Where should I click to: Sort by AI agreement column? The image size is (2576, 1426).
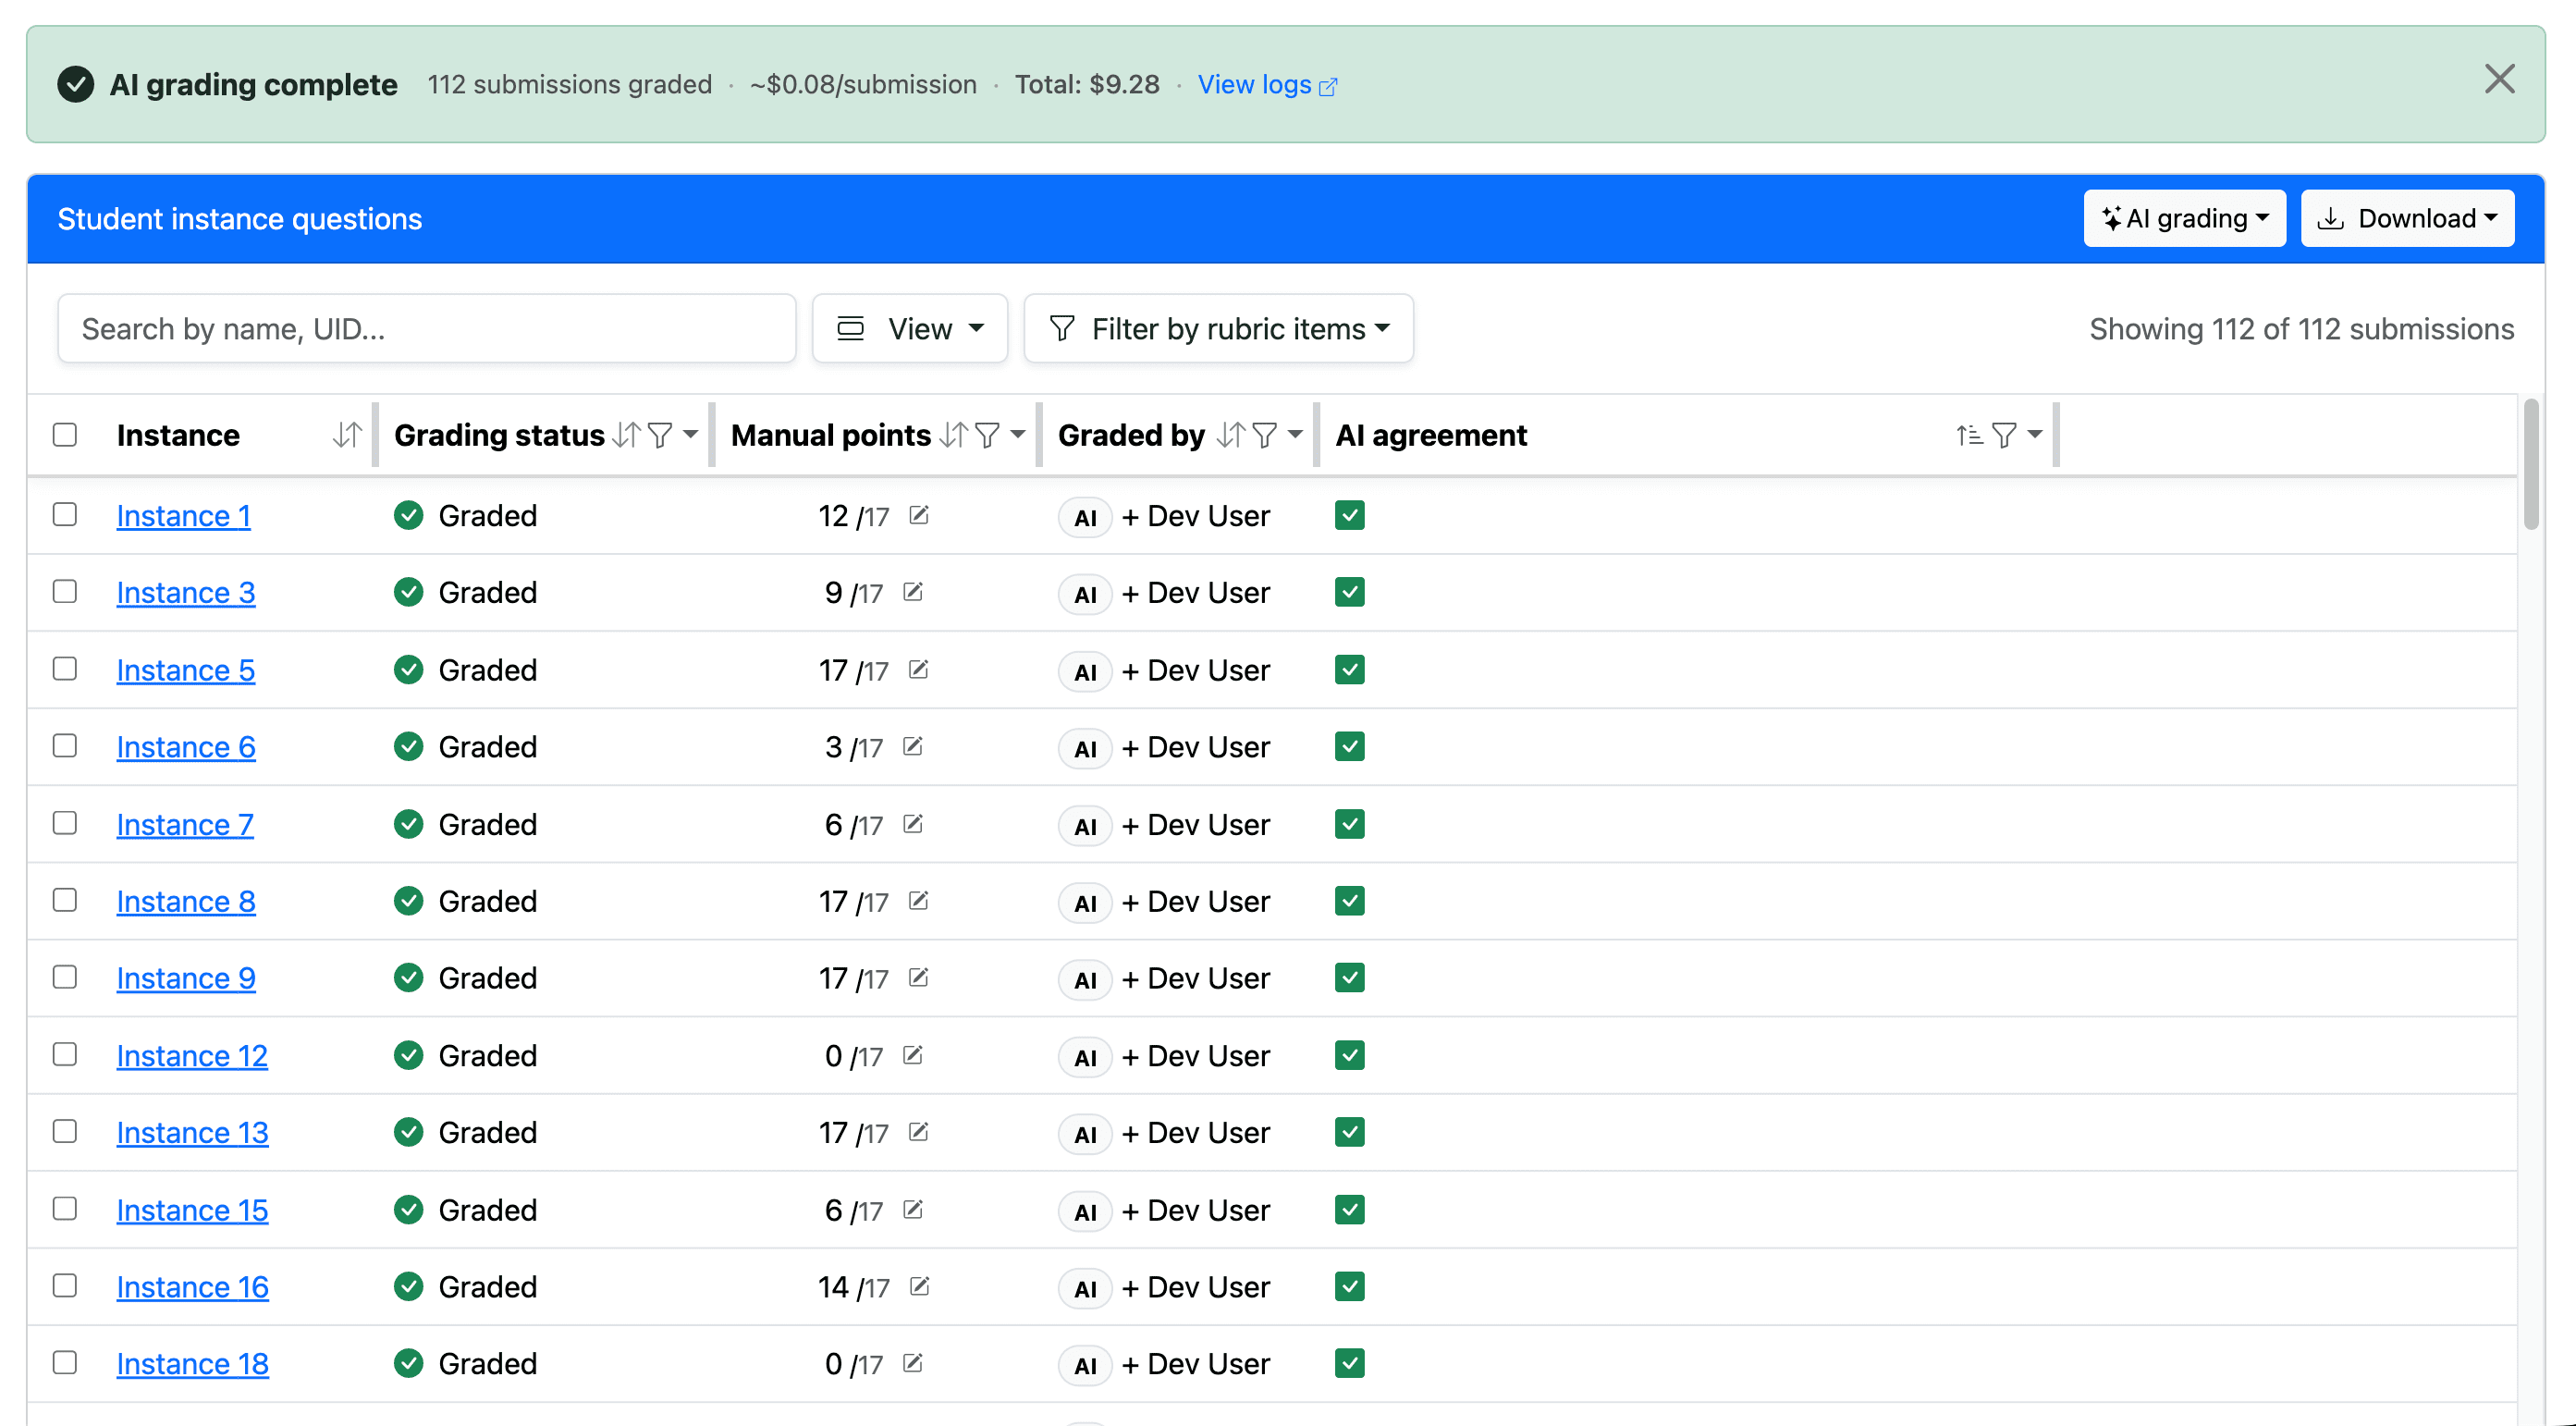pos(1969,435)
